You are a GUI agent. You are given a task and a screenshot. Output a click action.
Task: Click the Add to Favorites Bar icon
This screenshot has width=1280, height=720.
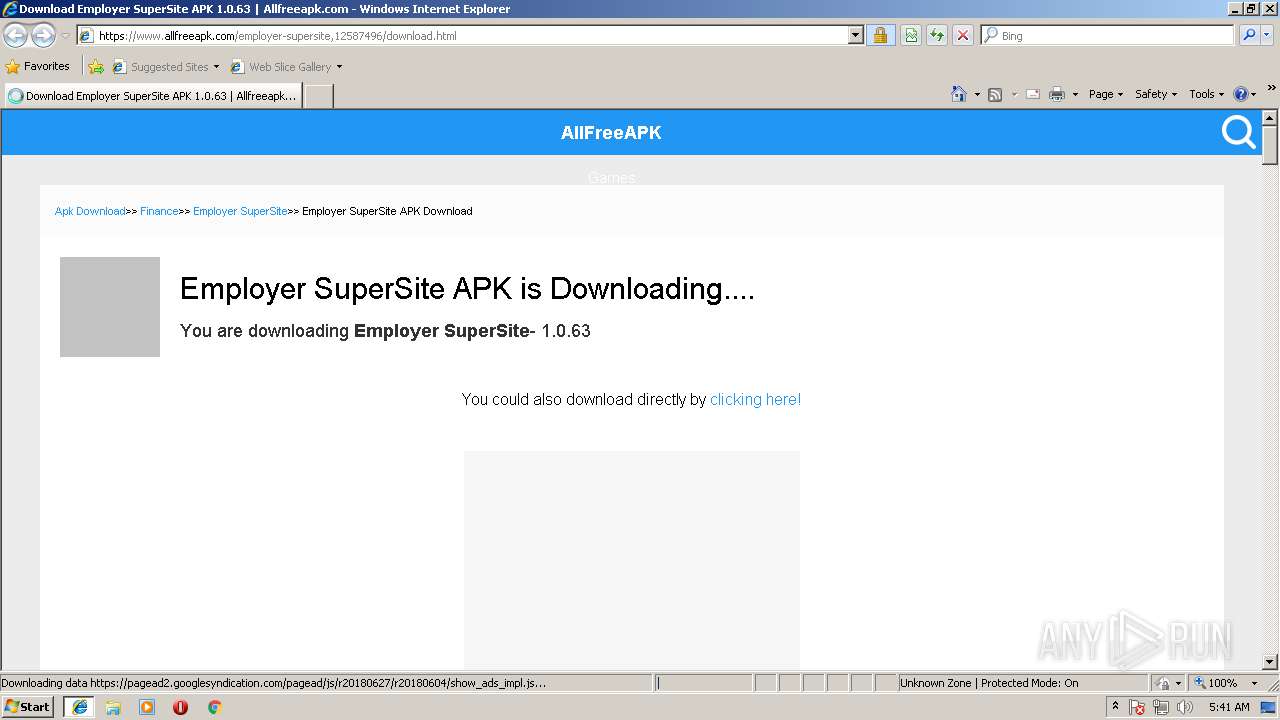click(96, 67)
